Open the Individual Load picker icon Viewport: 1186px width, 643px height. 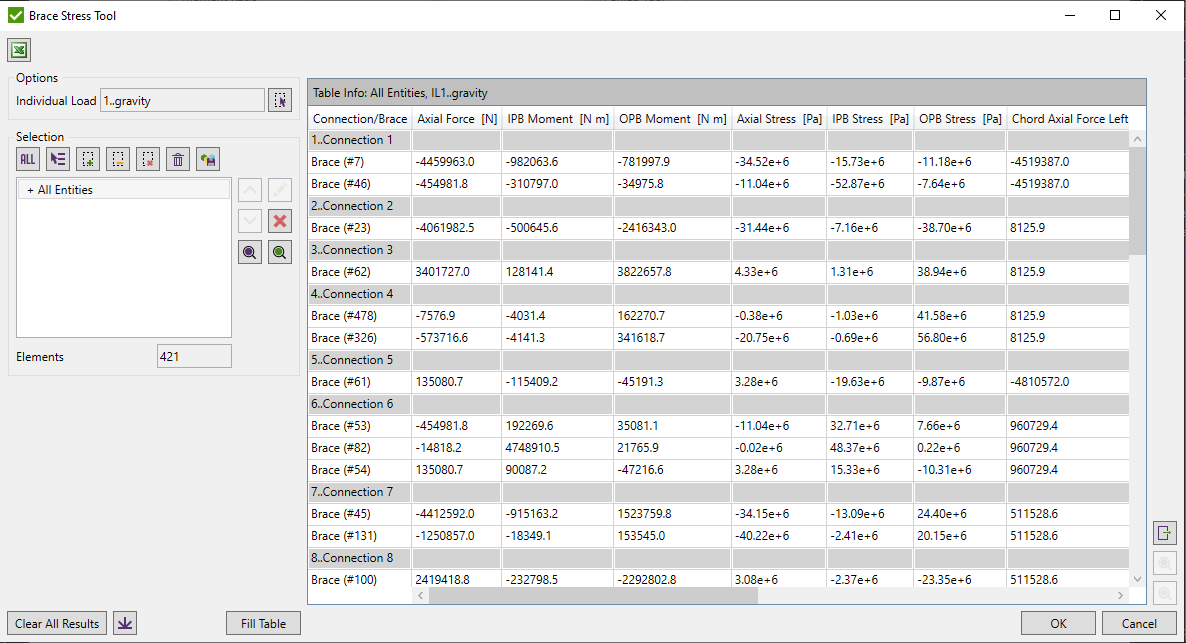point(280,99)
